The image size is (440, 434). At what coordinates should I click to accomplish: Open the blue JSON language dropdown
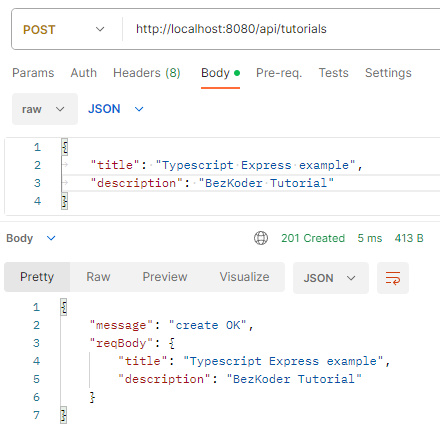(x=115, y=109)
